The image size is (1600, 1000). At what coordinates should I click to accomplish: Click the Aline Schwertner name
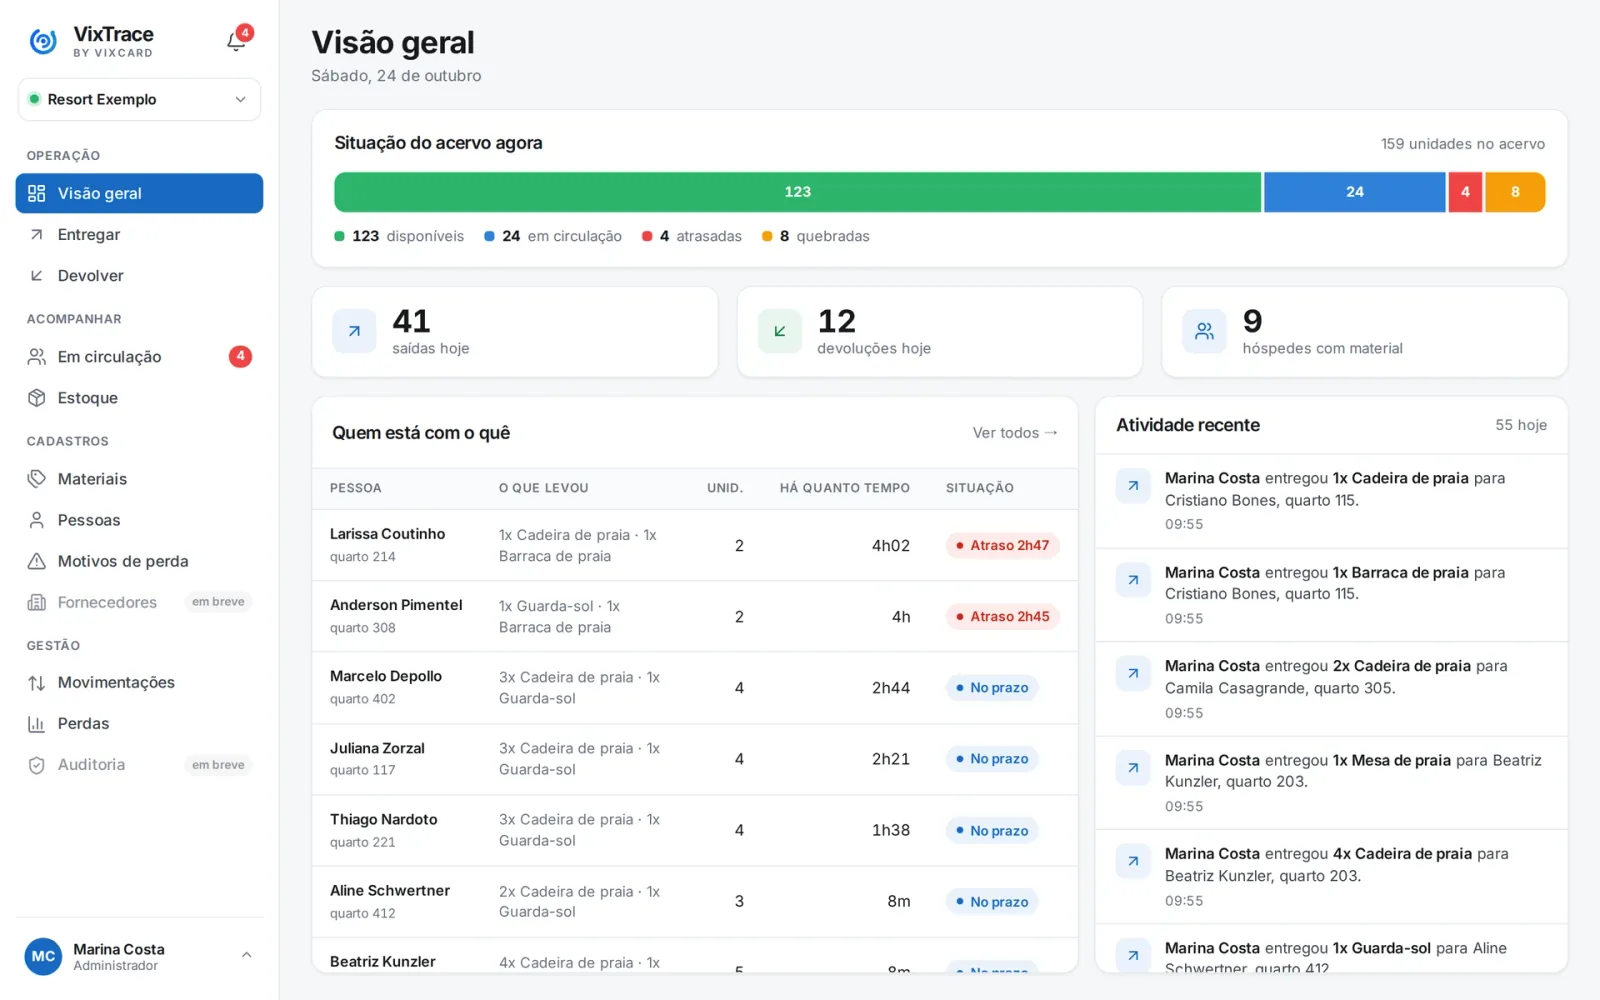click(390, 890)
